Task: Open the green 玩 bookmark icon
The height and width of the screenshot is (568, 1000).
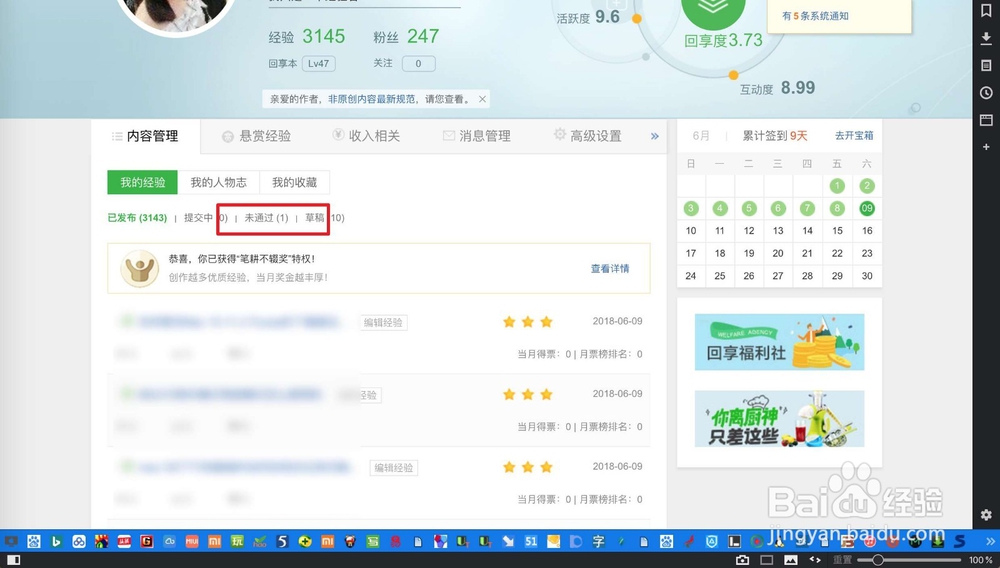Action: tap(237, 541)
